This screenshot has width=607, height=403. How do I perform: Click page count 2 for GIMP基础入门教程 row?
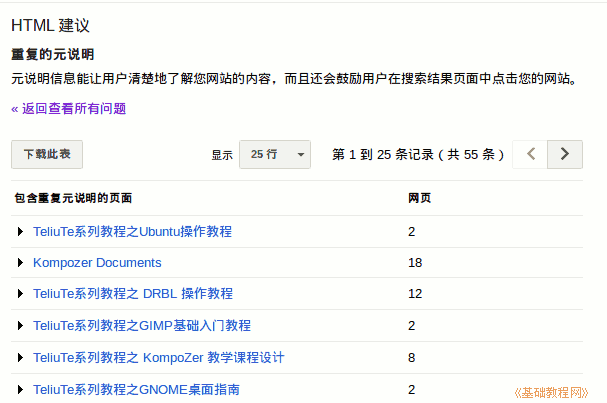(x=412, y=326)
